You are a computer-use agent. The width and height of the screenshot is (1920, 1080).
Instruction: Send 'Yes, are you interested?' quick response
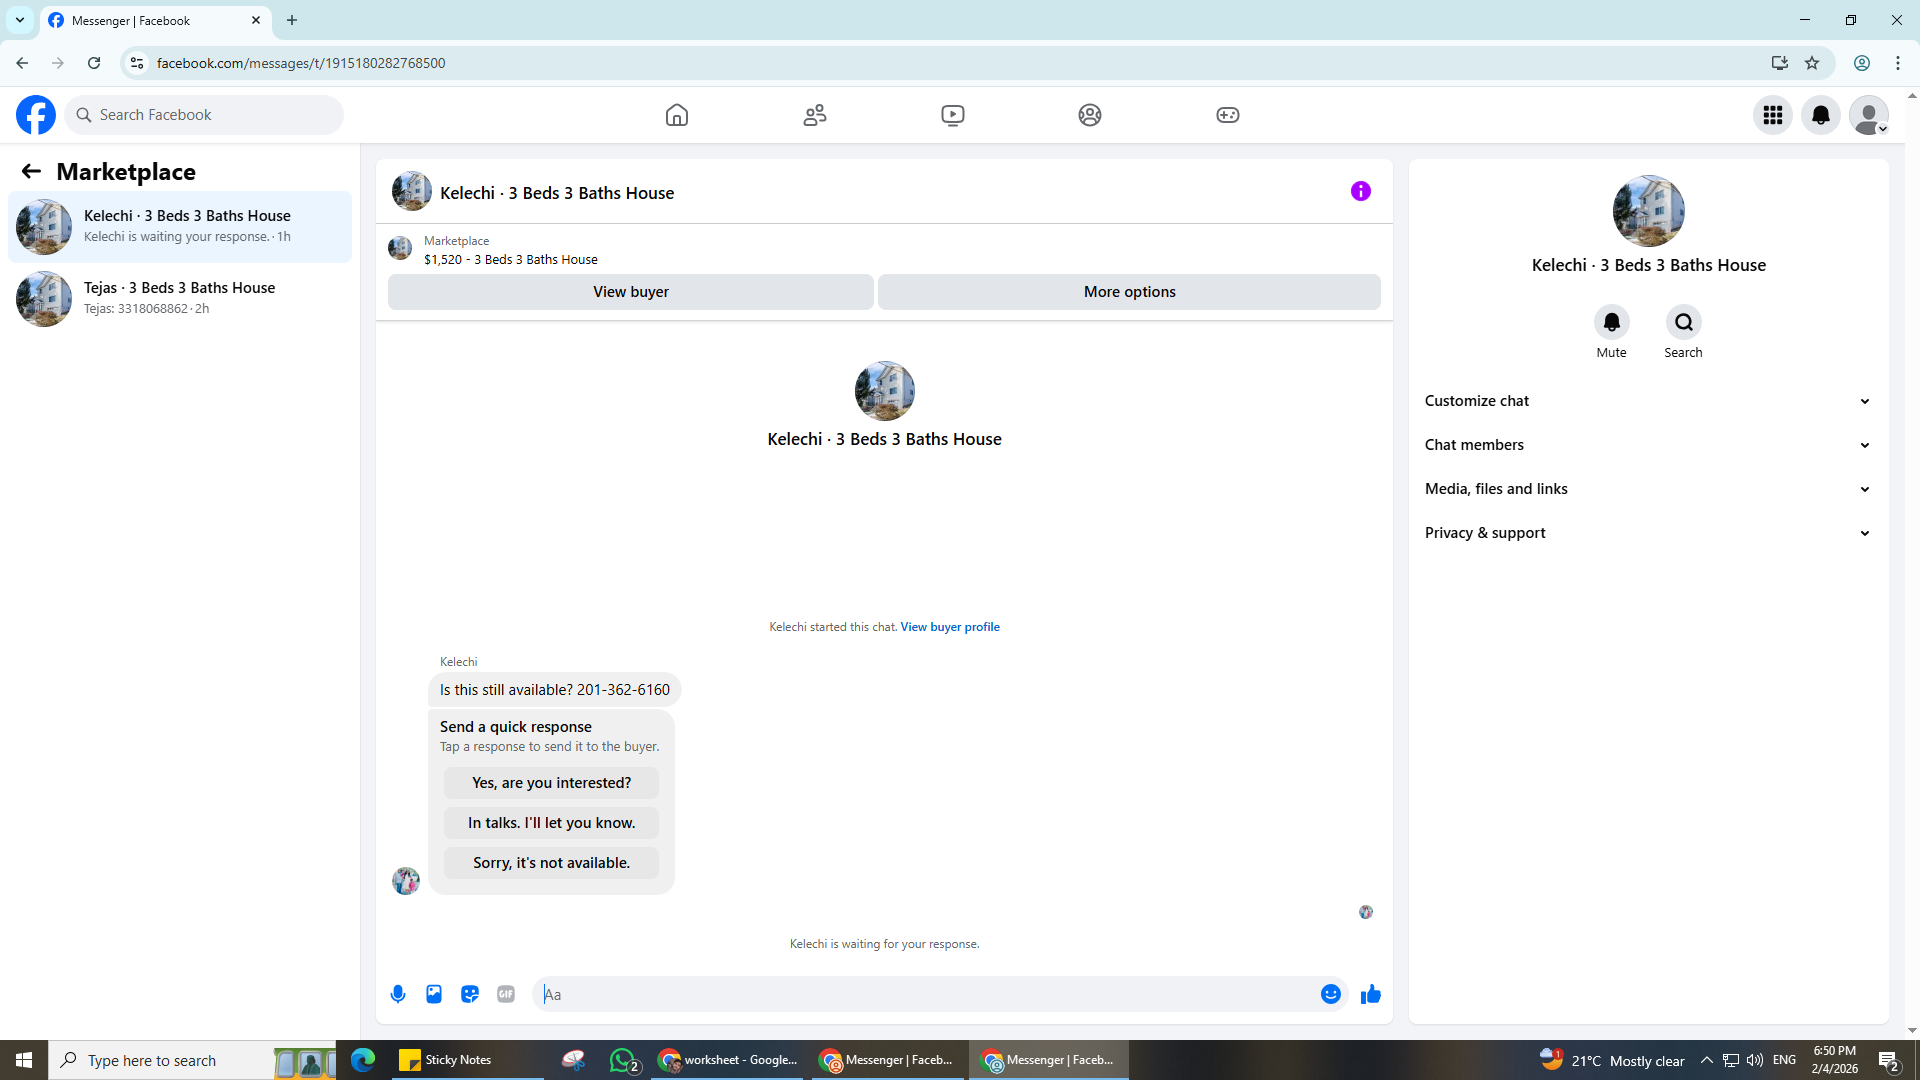tap(551, 783)
